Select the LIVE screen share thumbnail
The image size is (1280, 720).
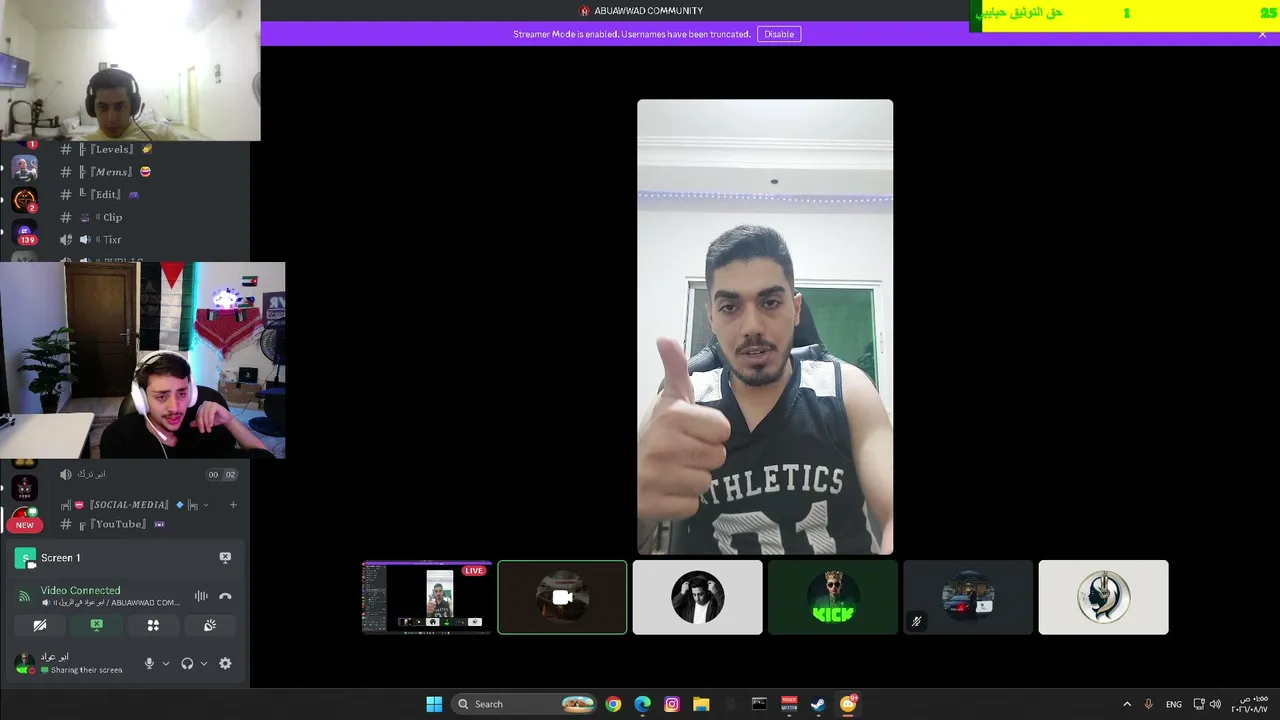click(x=427, y=597)
